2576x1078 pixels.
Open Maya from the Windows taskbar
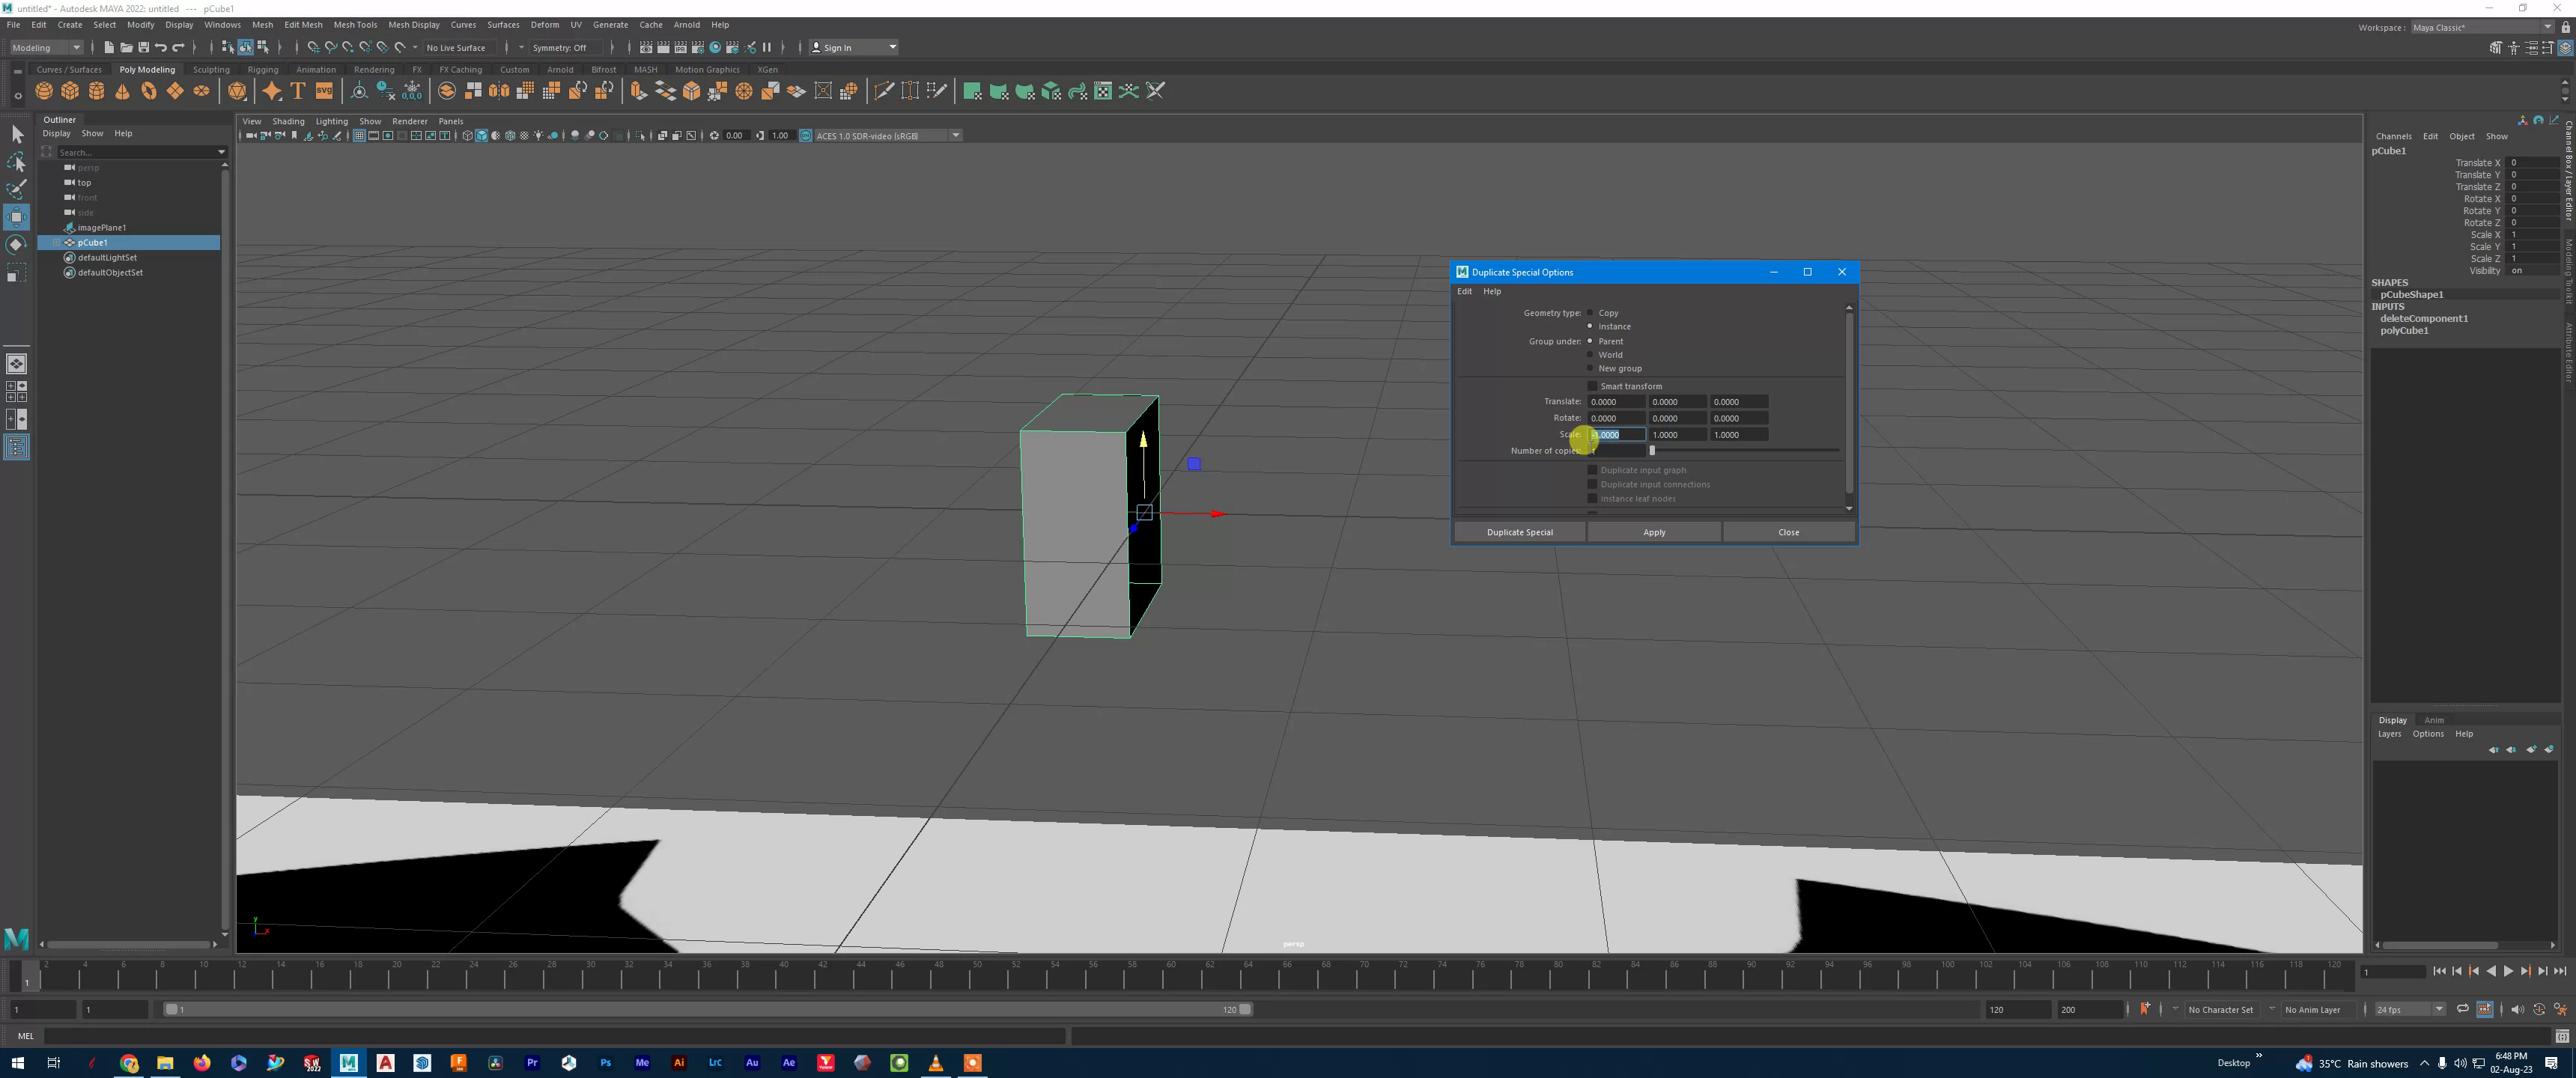pos(348,1062)
